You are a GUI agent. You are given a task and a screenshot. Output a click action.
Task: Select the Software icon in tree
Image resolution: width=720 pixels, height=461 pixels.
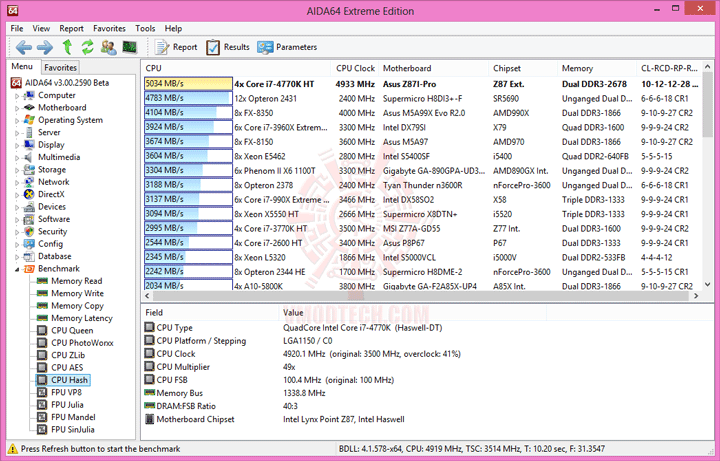[x=29, y=219]
